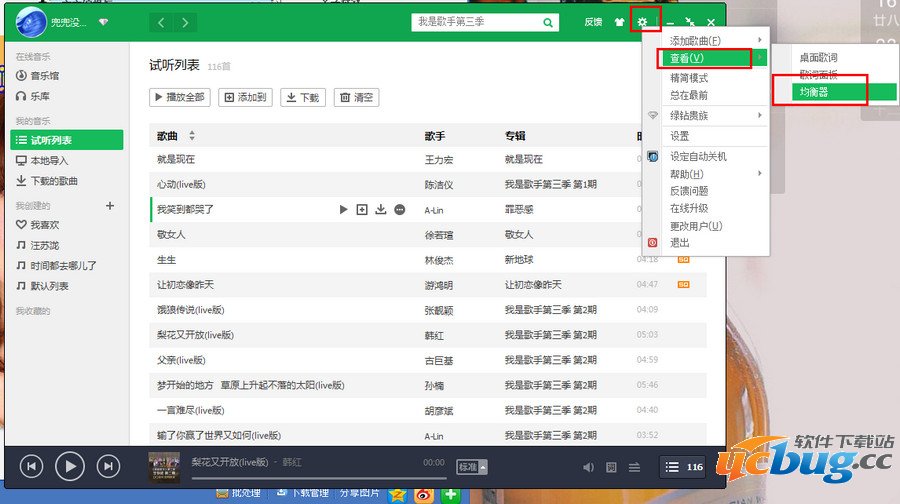900x504 pixels.
Task: Expand the 添加歌曲(F) submenu
Action: 715,41
